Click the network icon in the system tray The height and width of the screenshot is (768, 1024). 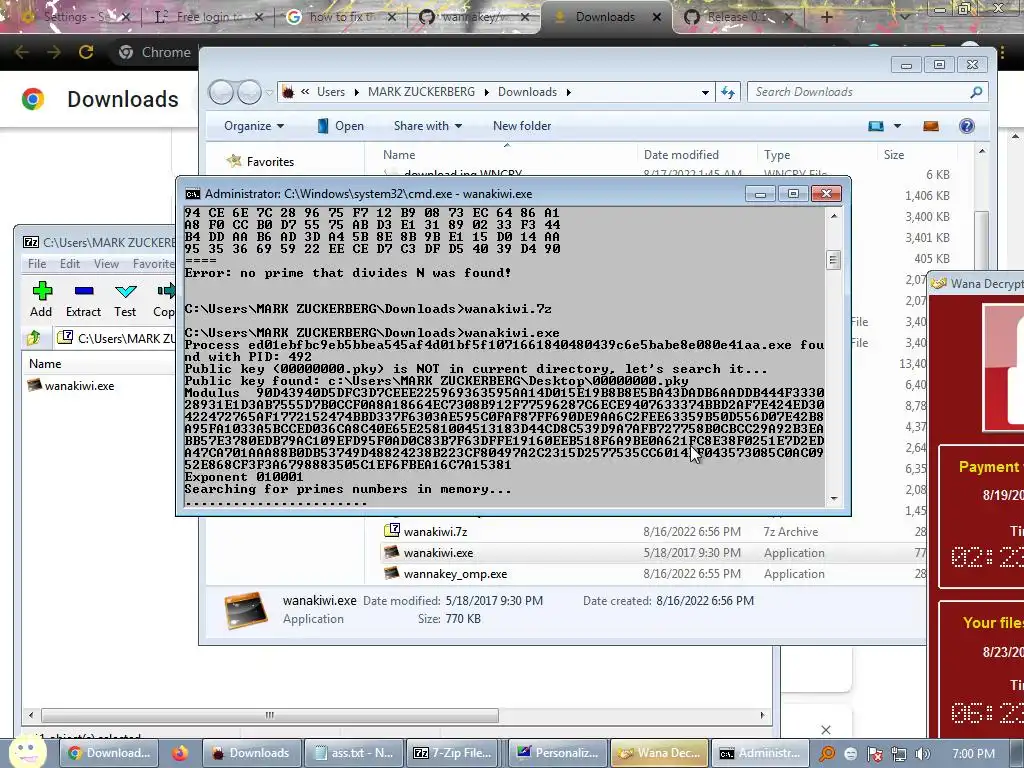(x=899, y=754)
